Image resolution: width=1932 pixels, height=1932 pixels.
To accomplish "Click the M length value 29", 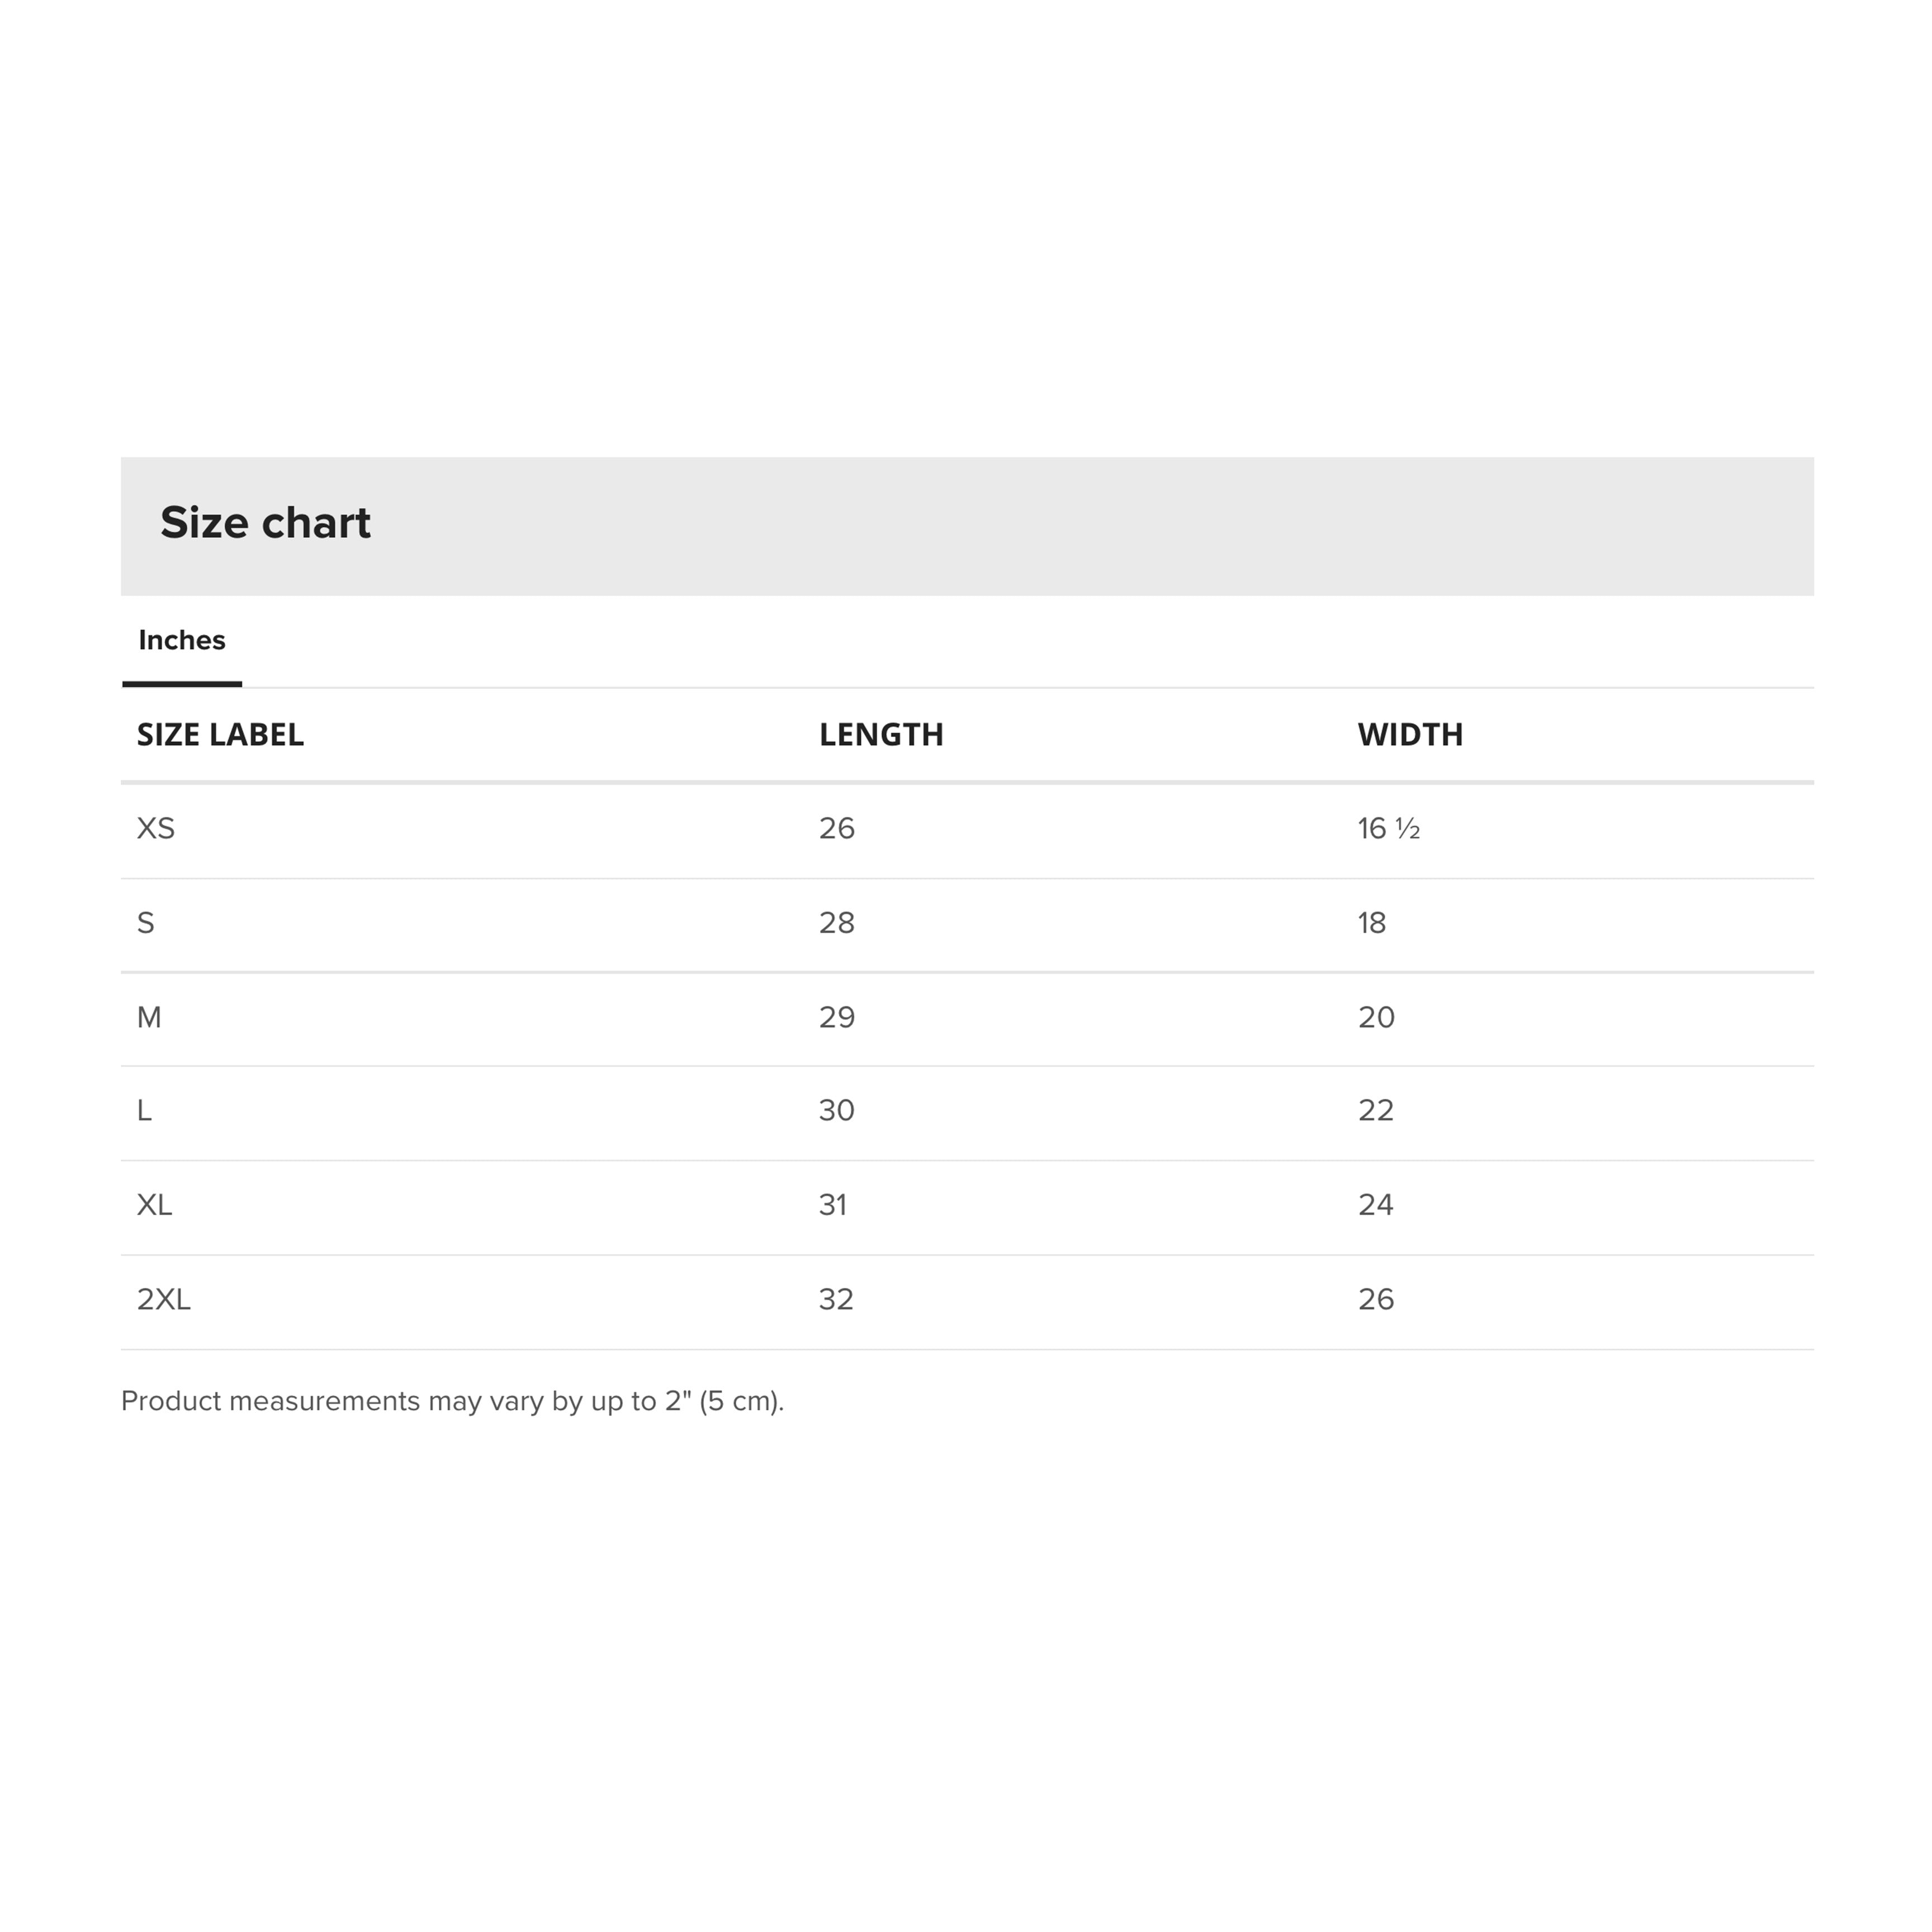I will (x=837, y=1017).
